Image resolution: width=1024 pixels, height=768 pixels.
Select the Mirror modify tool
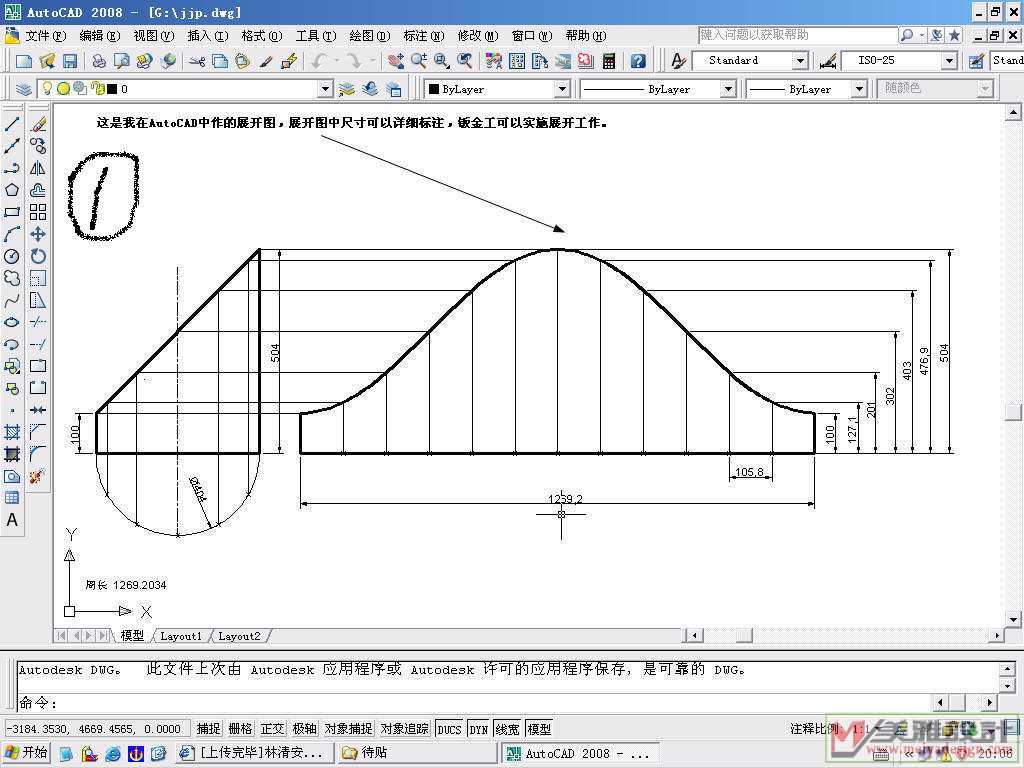click(38, 168)
